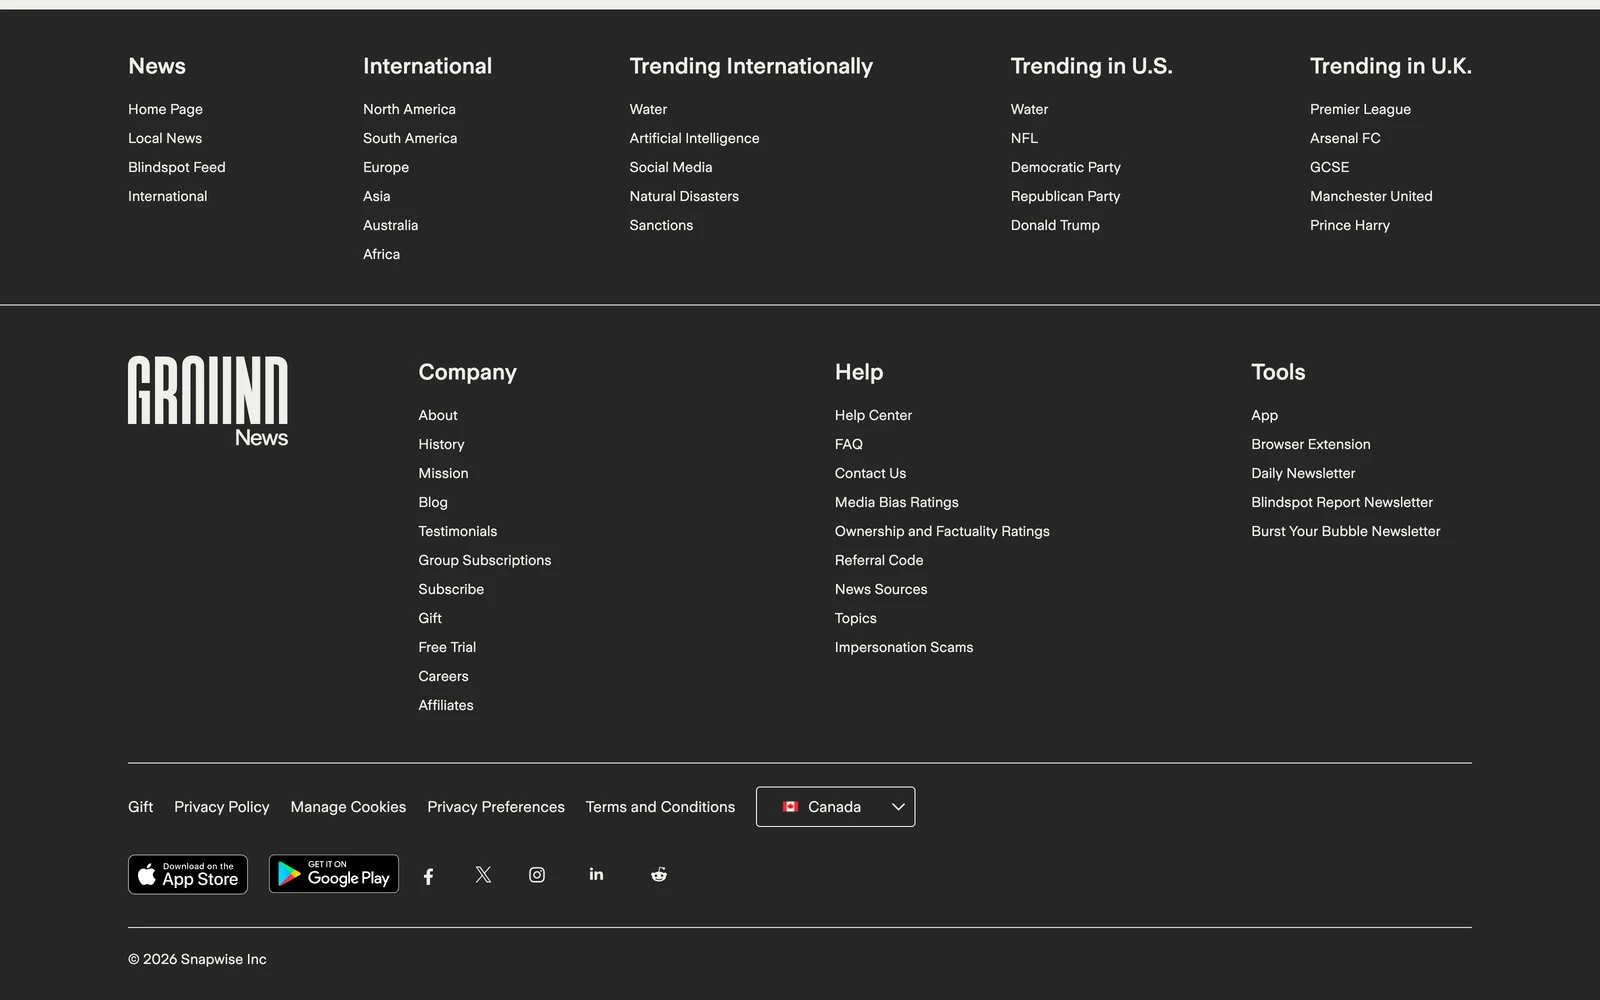Open the LinkedIn social icon
The image size is (1600, 1000).
(596, 874)
